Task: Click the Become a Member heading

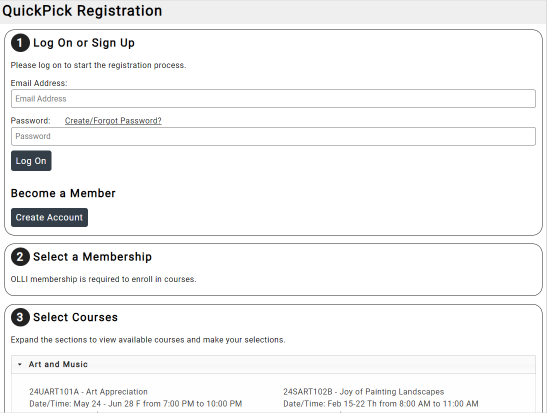Action: [x=63, y=193]
